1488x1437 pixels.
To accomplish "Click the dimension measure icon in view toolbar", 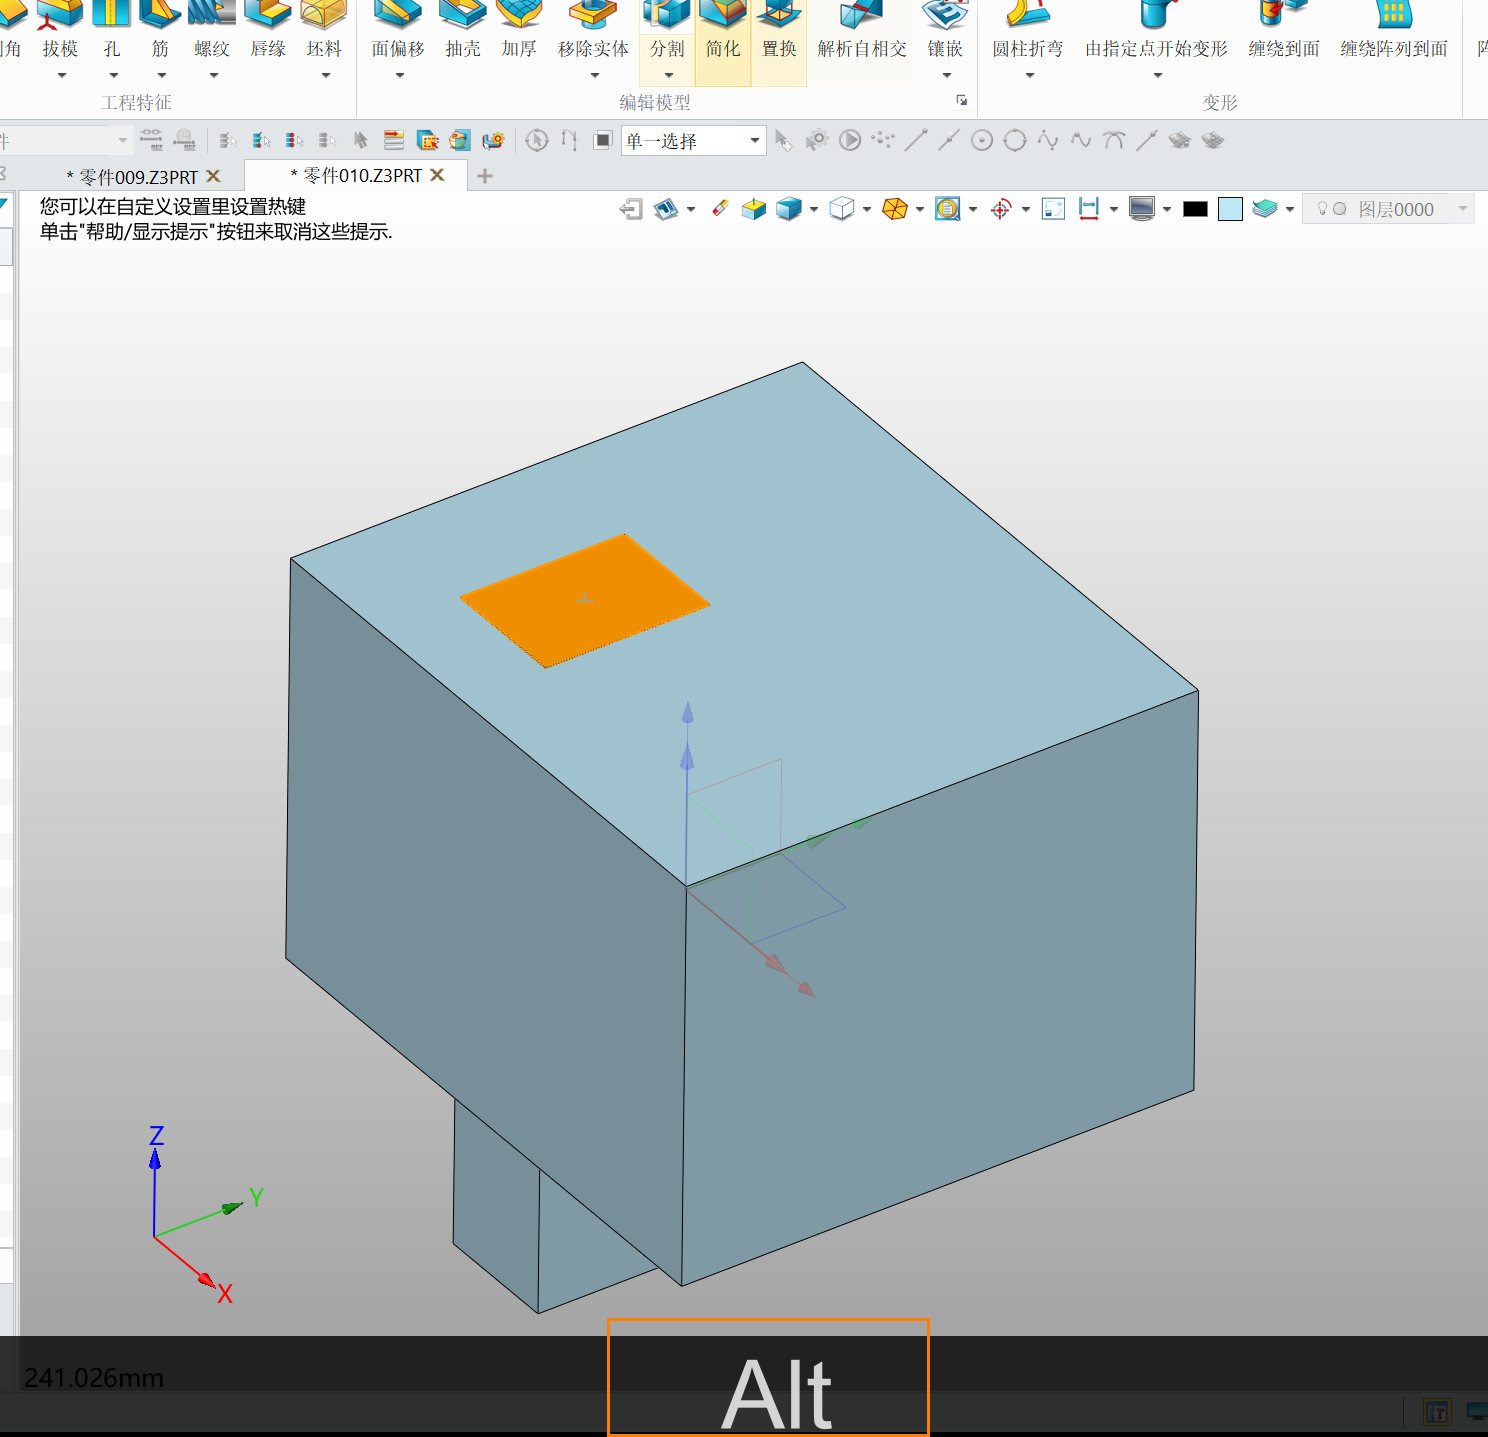I will click(1089, 208).
